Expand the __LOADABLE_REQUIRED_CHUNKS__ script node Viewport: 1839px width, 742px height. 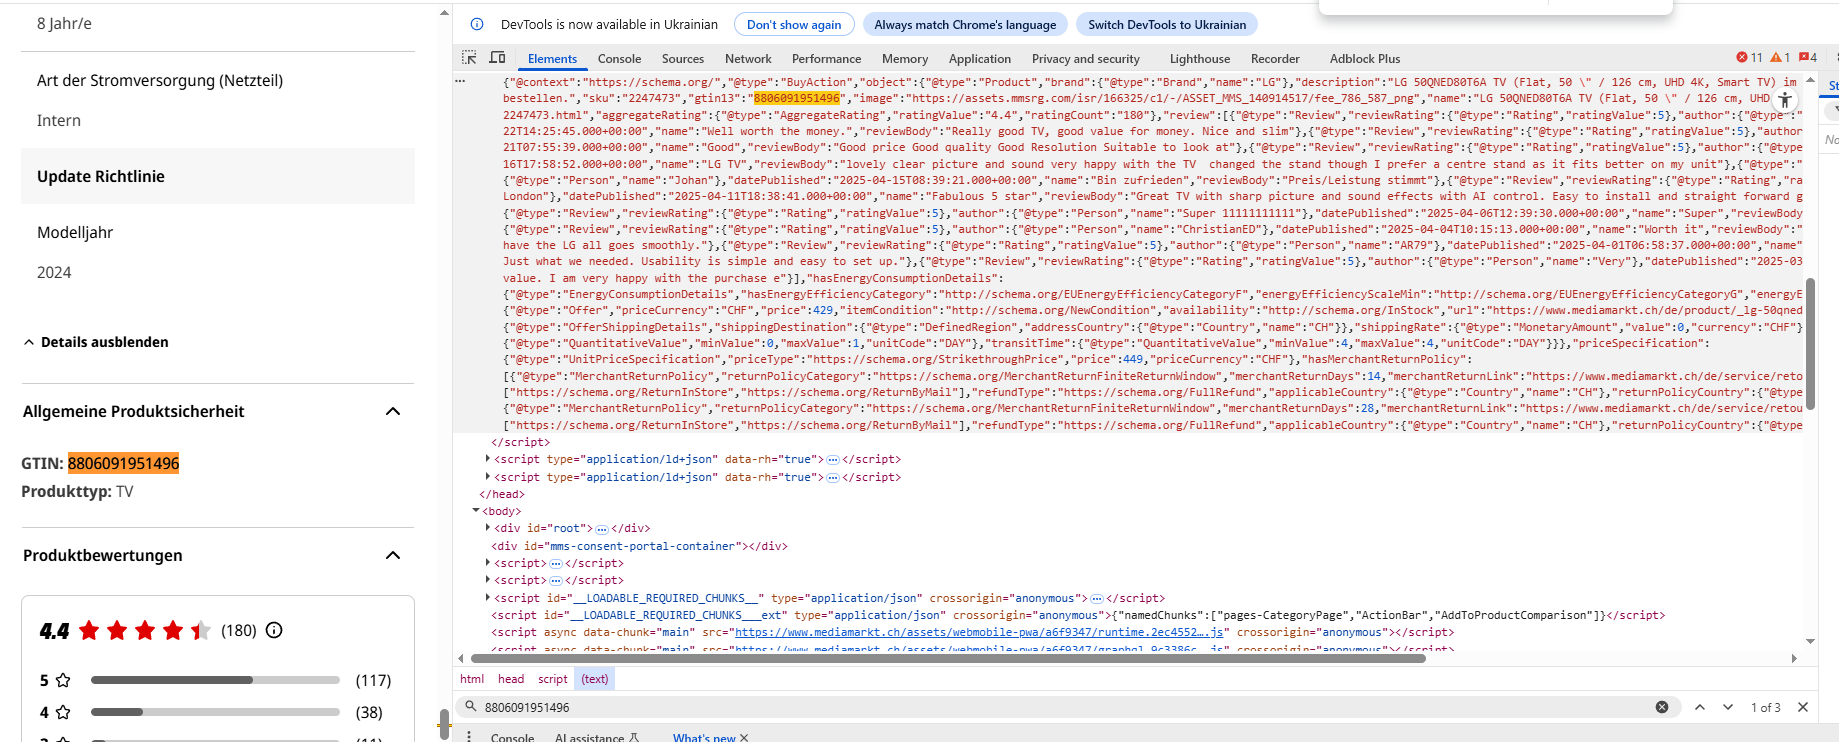point(488,598)
